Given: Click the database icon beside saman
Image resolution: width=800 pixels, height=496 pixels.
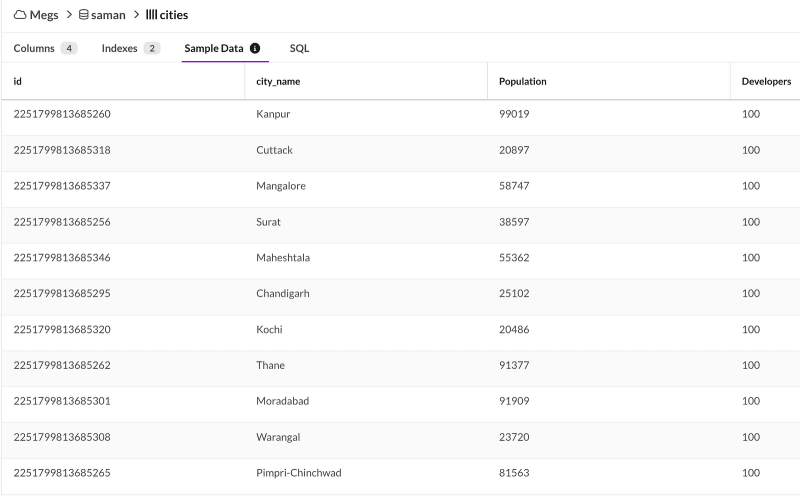Looking at the screenshot, I should 84,14.
